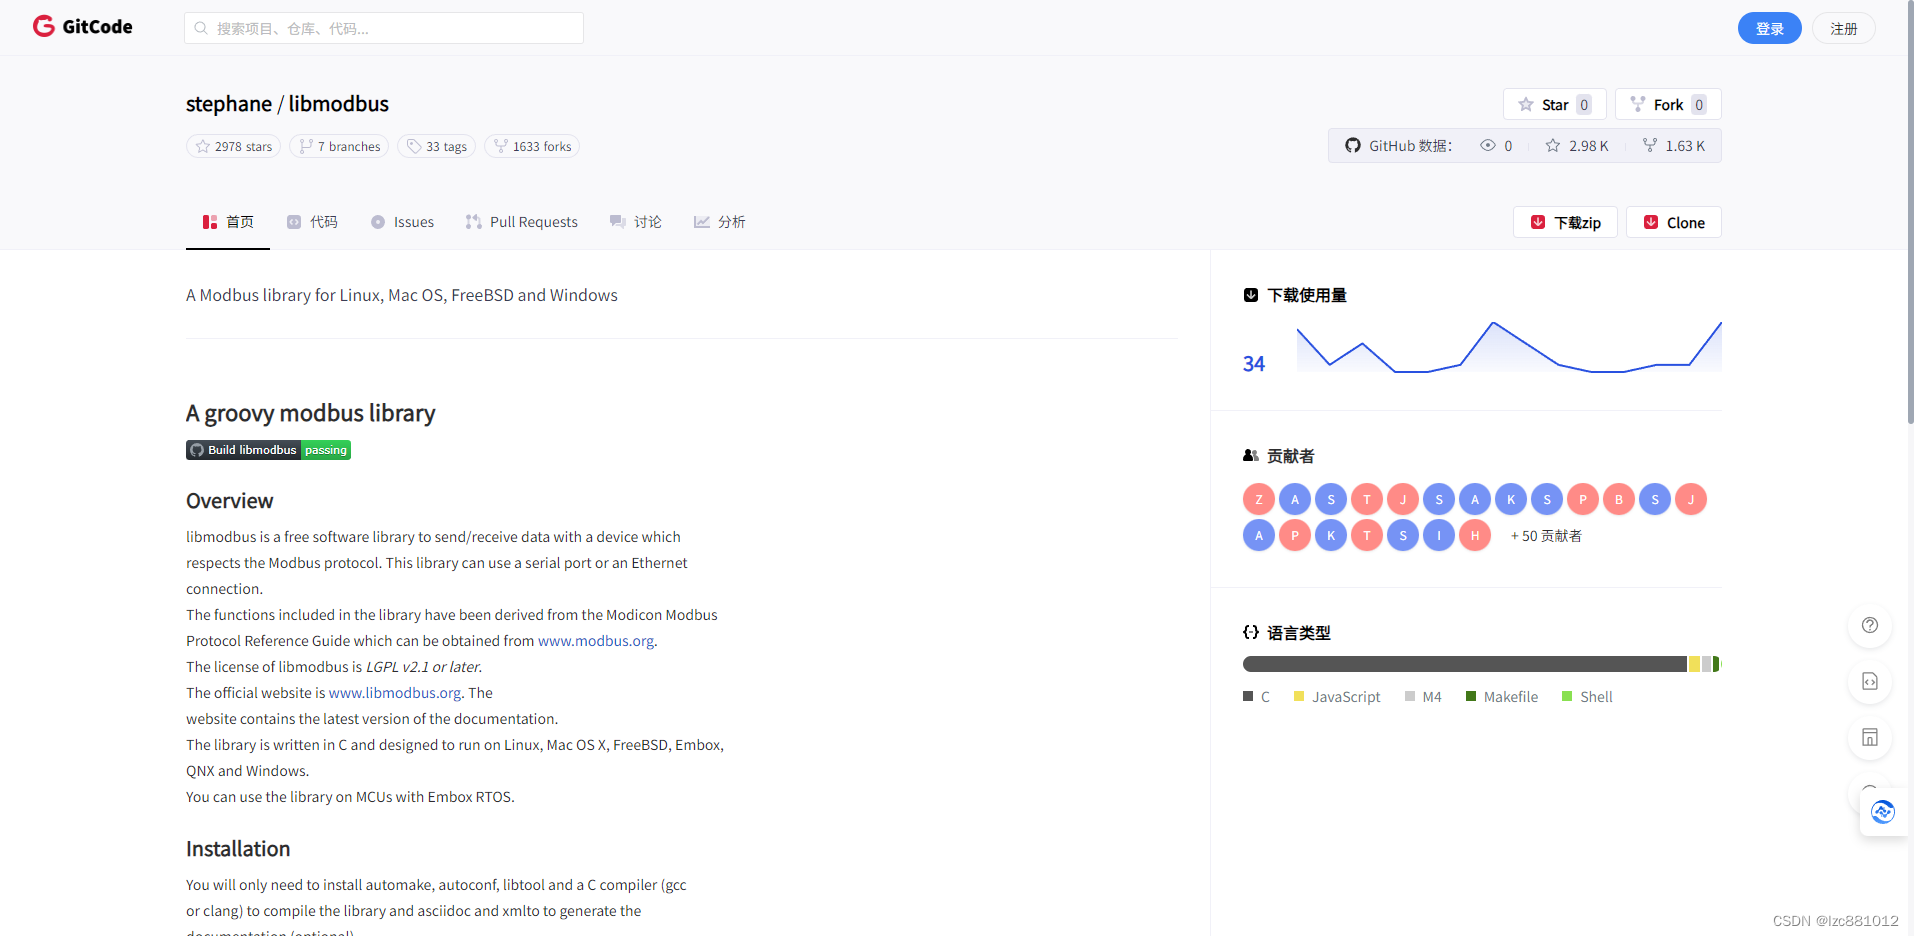This screenshot has height=936, width=1914.
Task: Open the 讨论 discussion tab
Action: [x=636, y=221]
